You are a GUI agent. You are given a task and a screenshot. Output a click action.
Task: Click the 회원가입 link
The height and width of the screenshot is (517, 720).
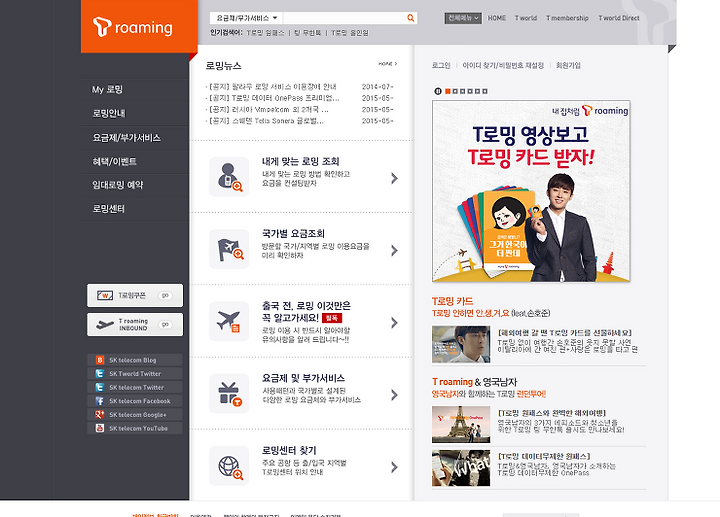tap(568, 65)
